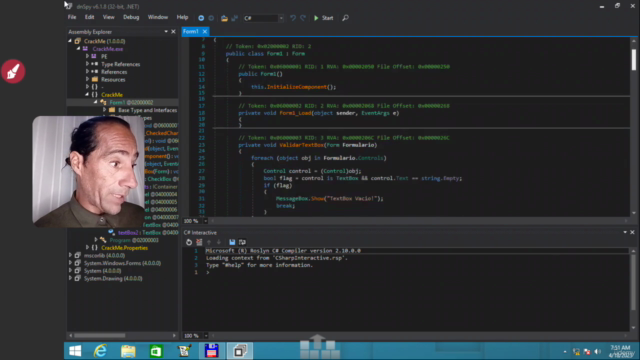Select Program @02000003 in the tree

134,240
